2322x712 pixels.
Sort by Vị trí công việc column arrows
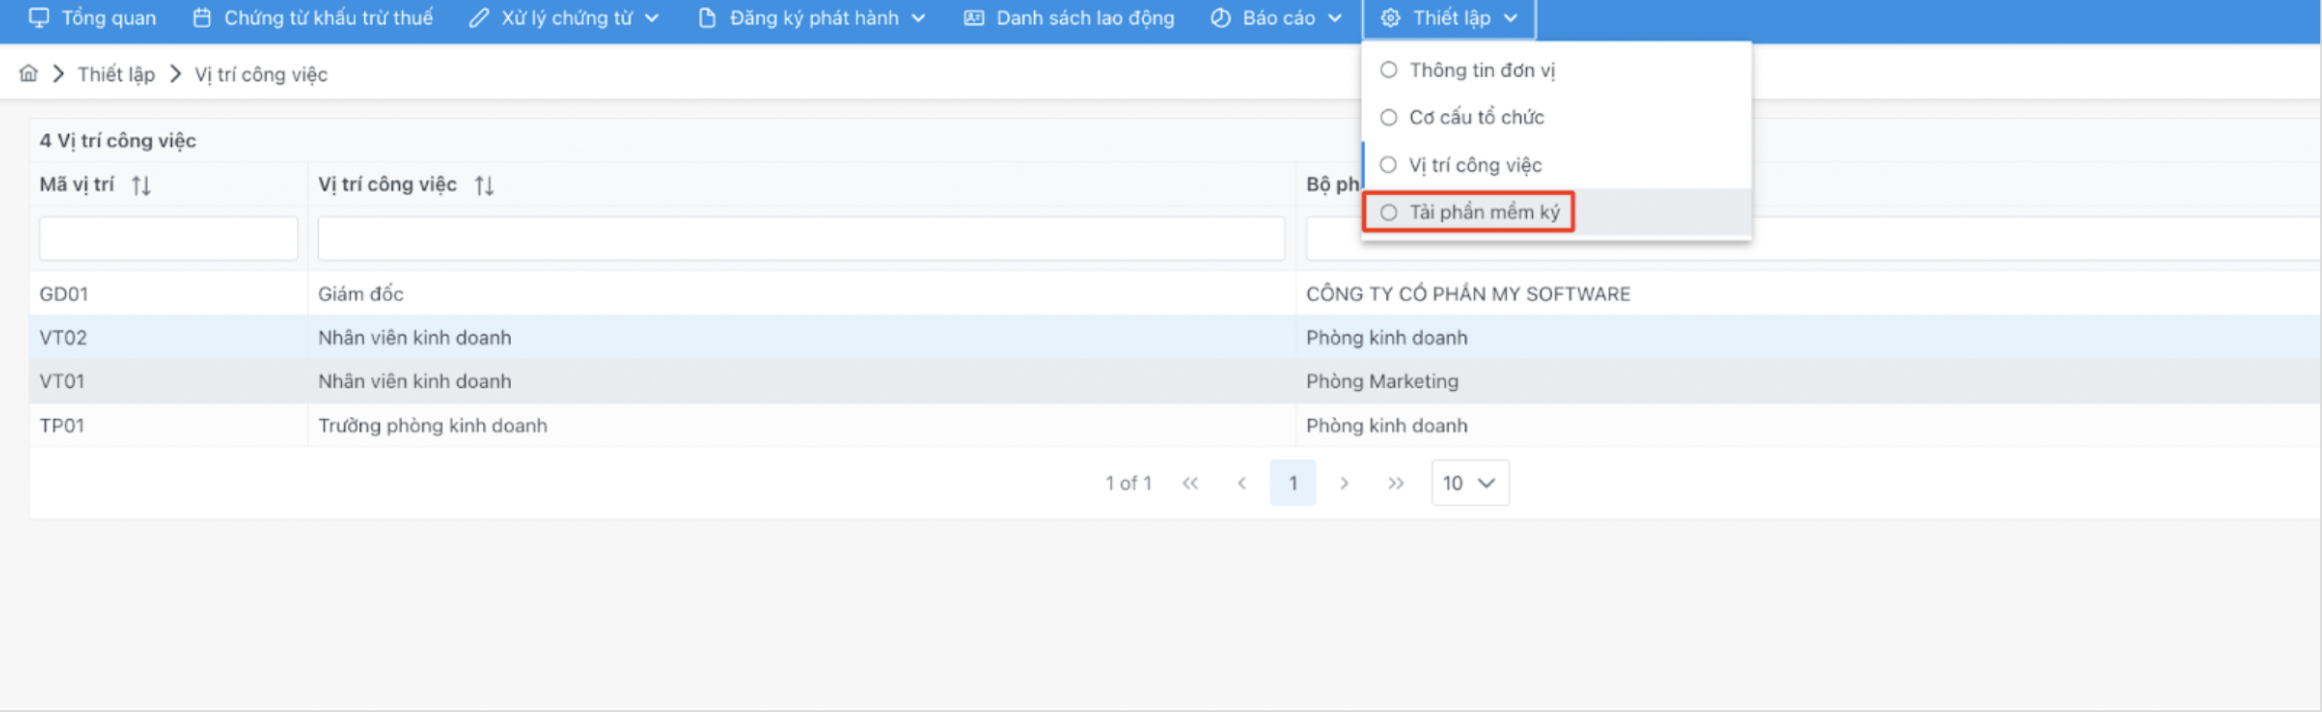click(484, 185)
